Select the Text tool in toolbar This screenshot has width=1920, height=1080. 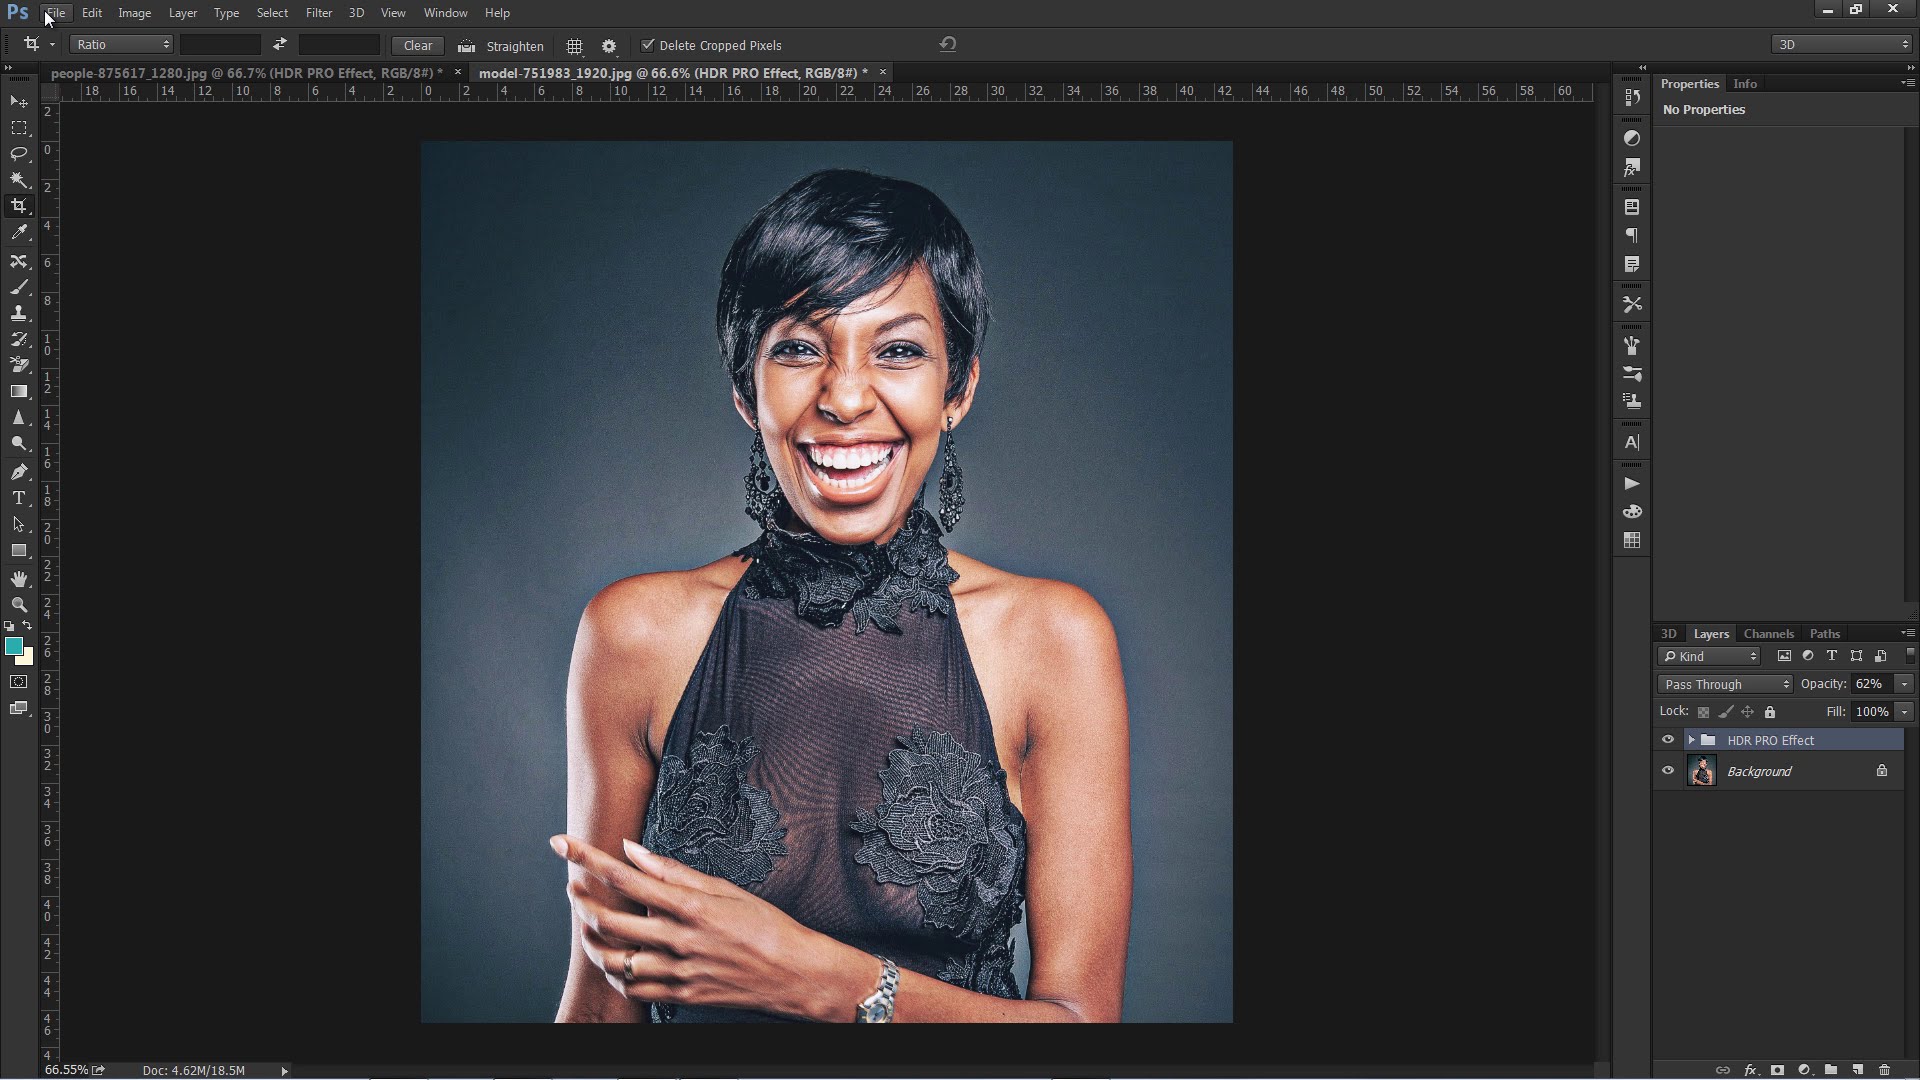[18, 498]
